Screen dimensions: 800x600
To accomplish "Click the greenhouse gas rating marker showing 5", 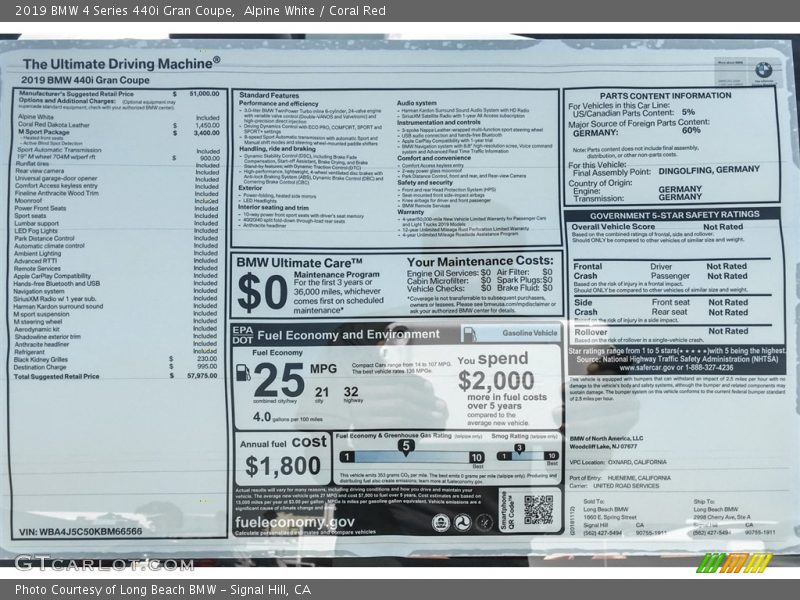I will (x=406, y=447).
